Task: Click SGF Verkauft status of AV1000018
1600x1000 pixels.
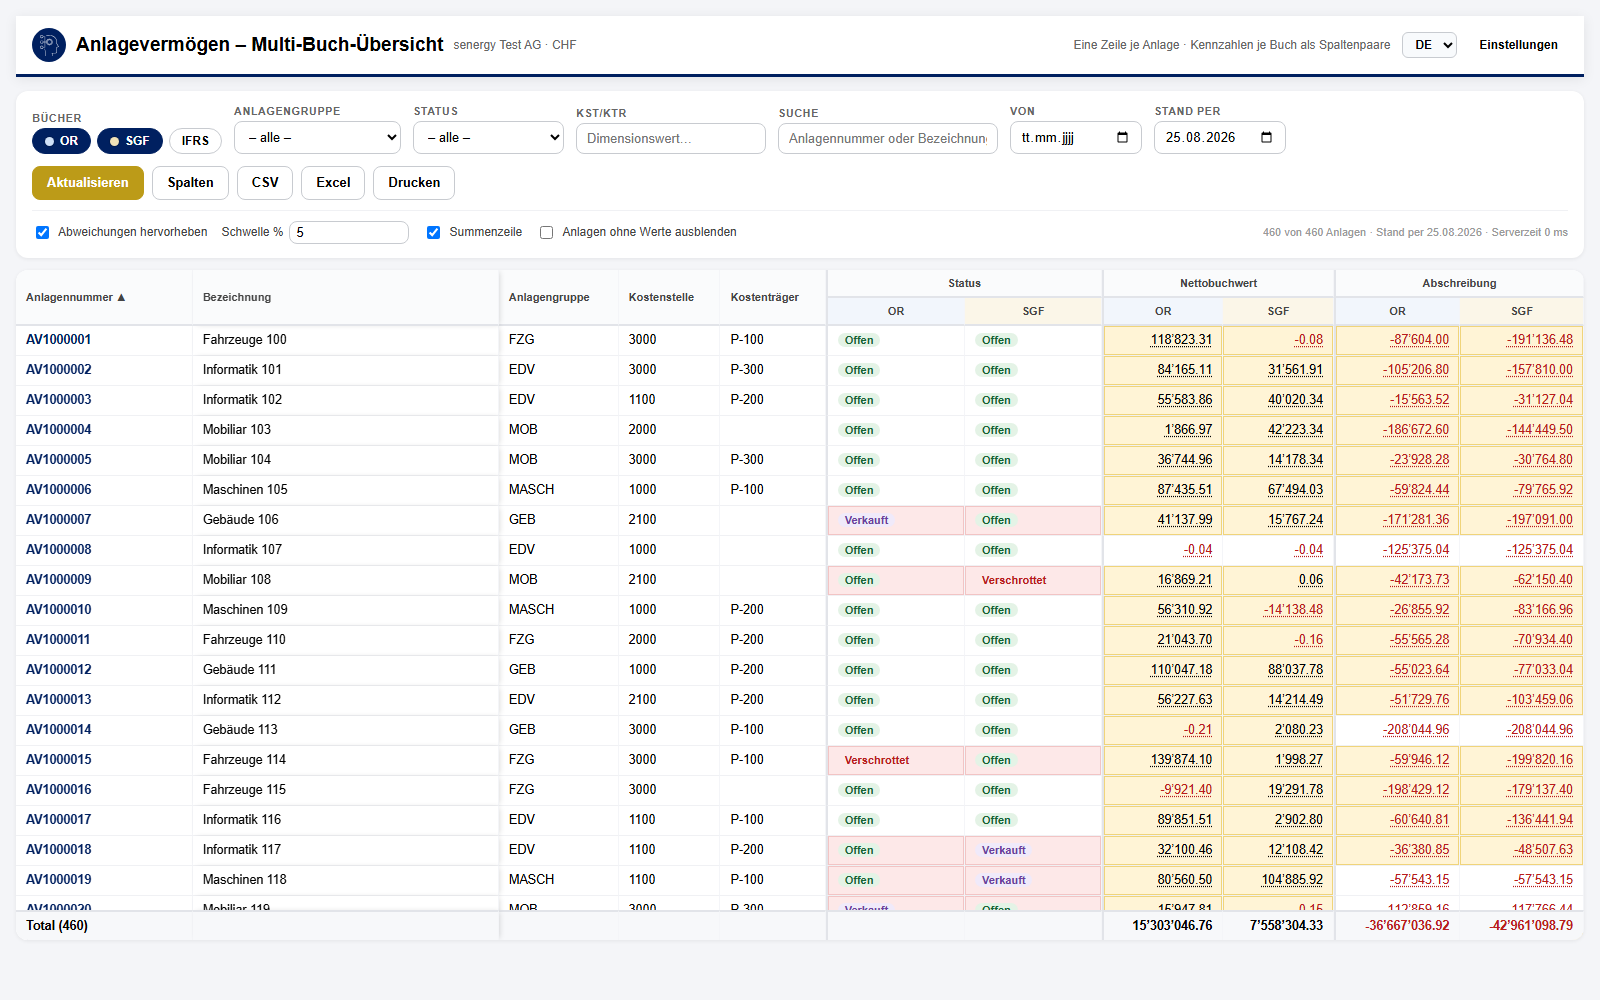Action: 1004,850
